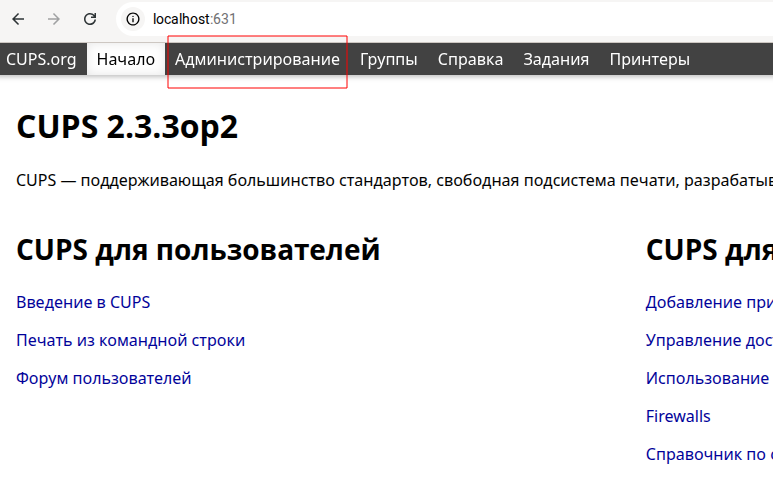
Task: Visit the Форум пользователей link
Action: (103, 378)
